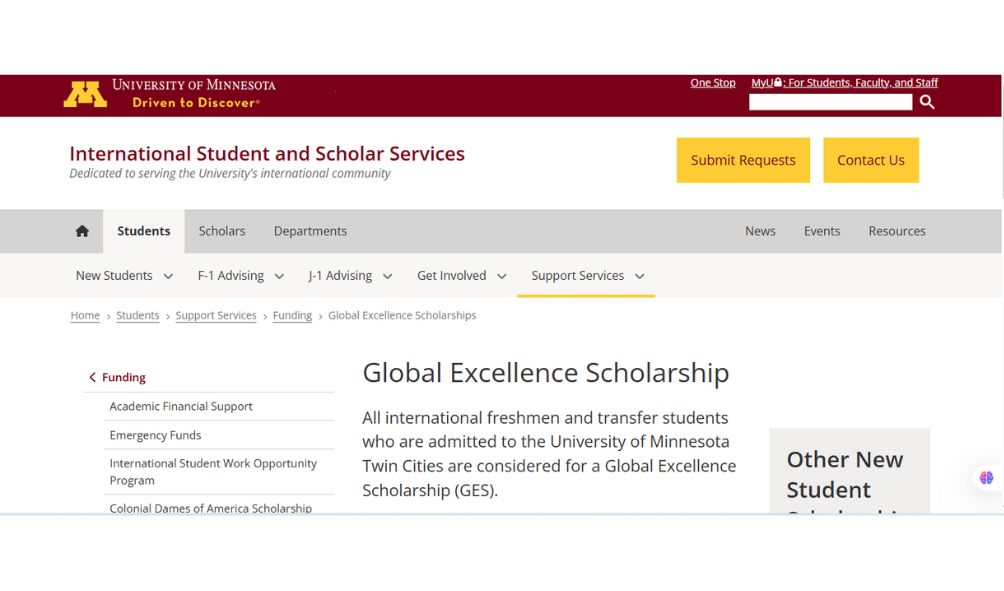
Task: Click the Contact Us button
Action: pos(871,160)
